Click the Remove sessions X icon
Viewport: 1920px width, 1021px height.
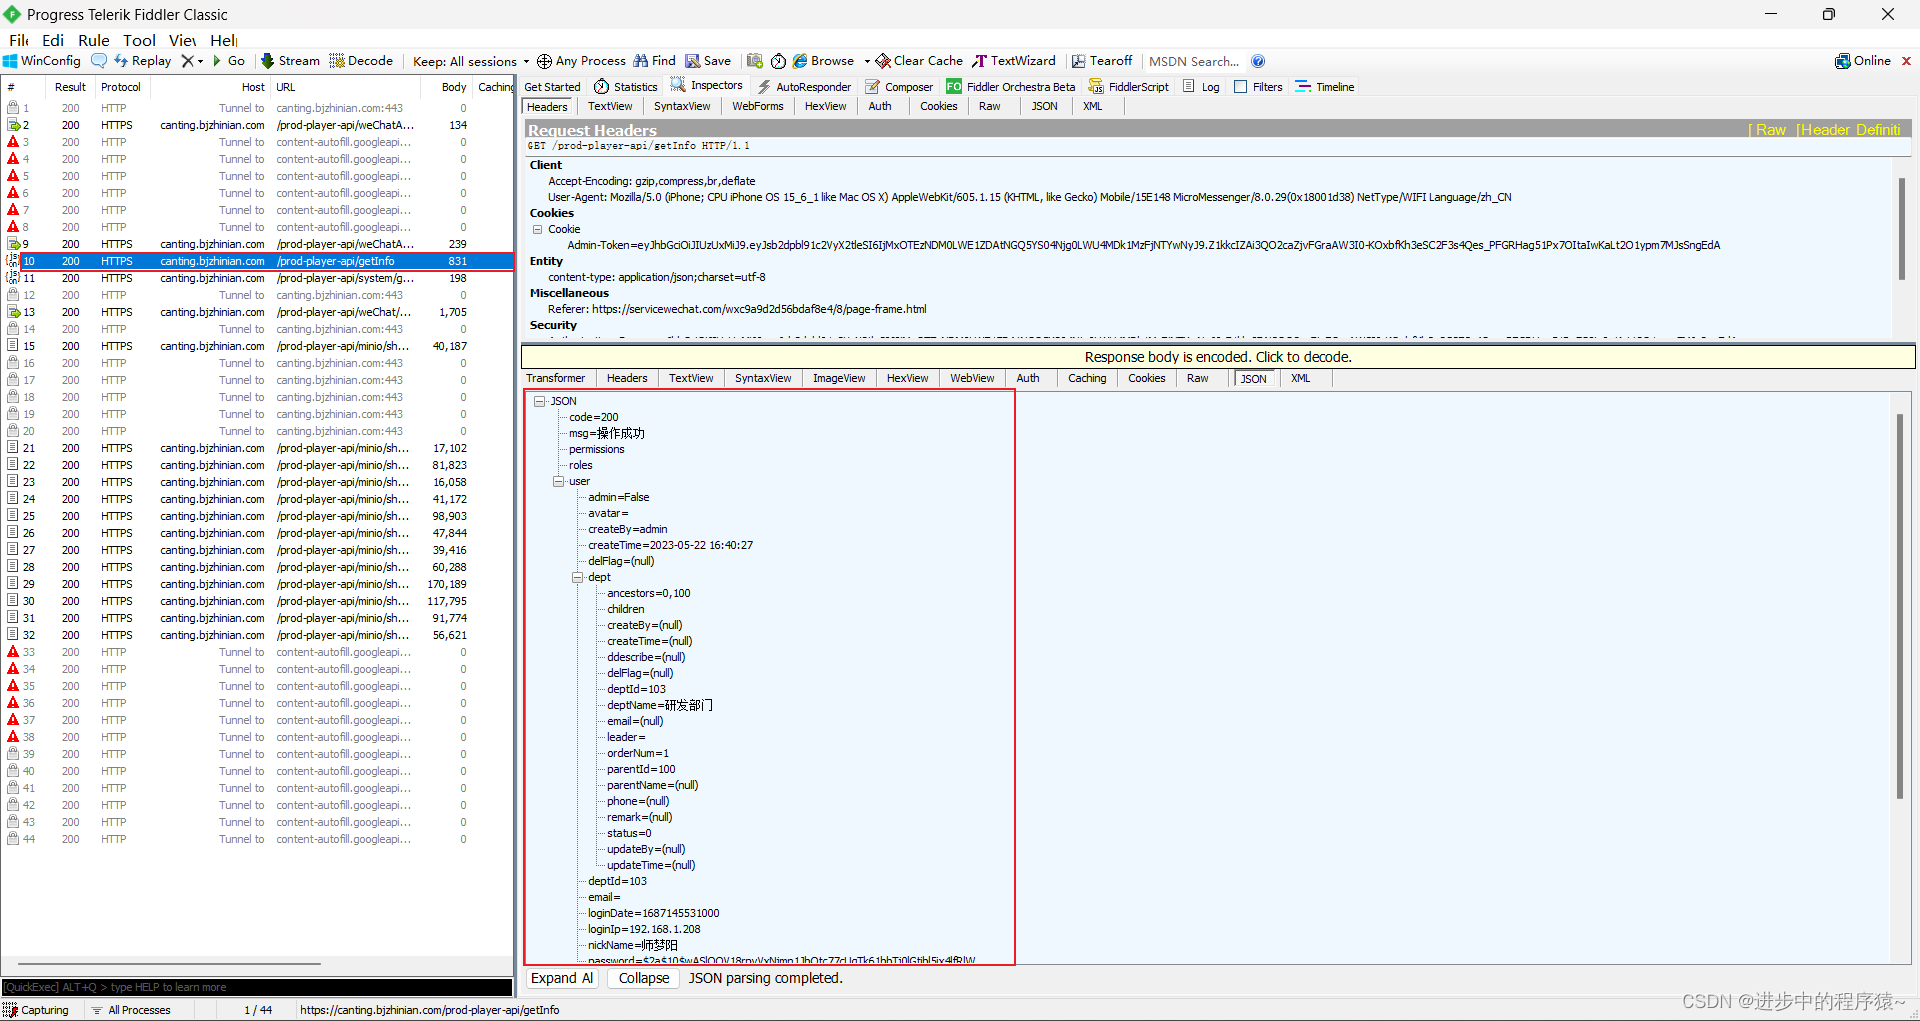187,61
